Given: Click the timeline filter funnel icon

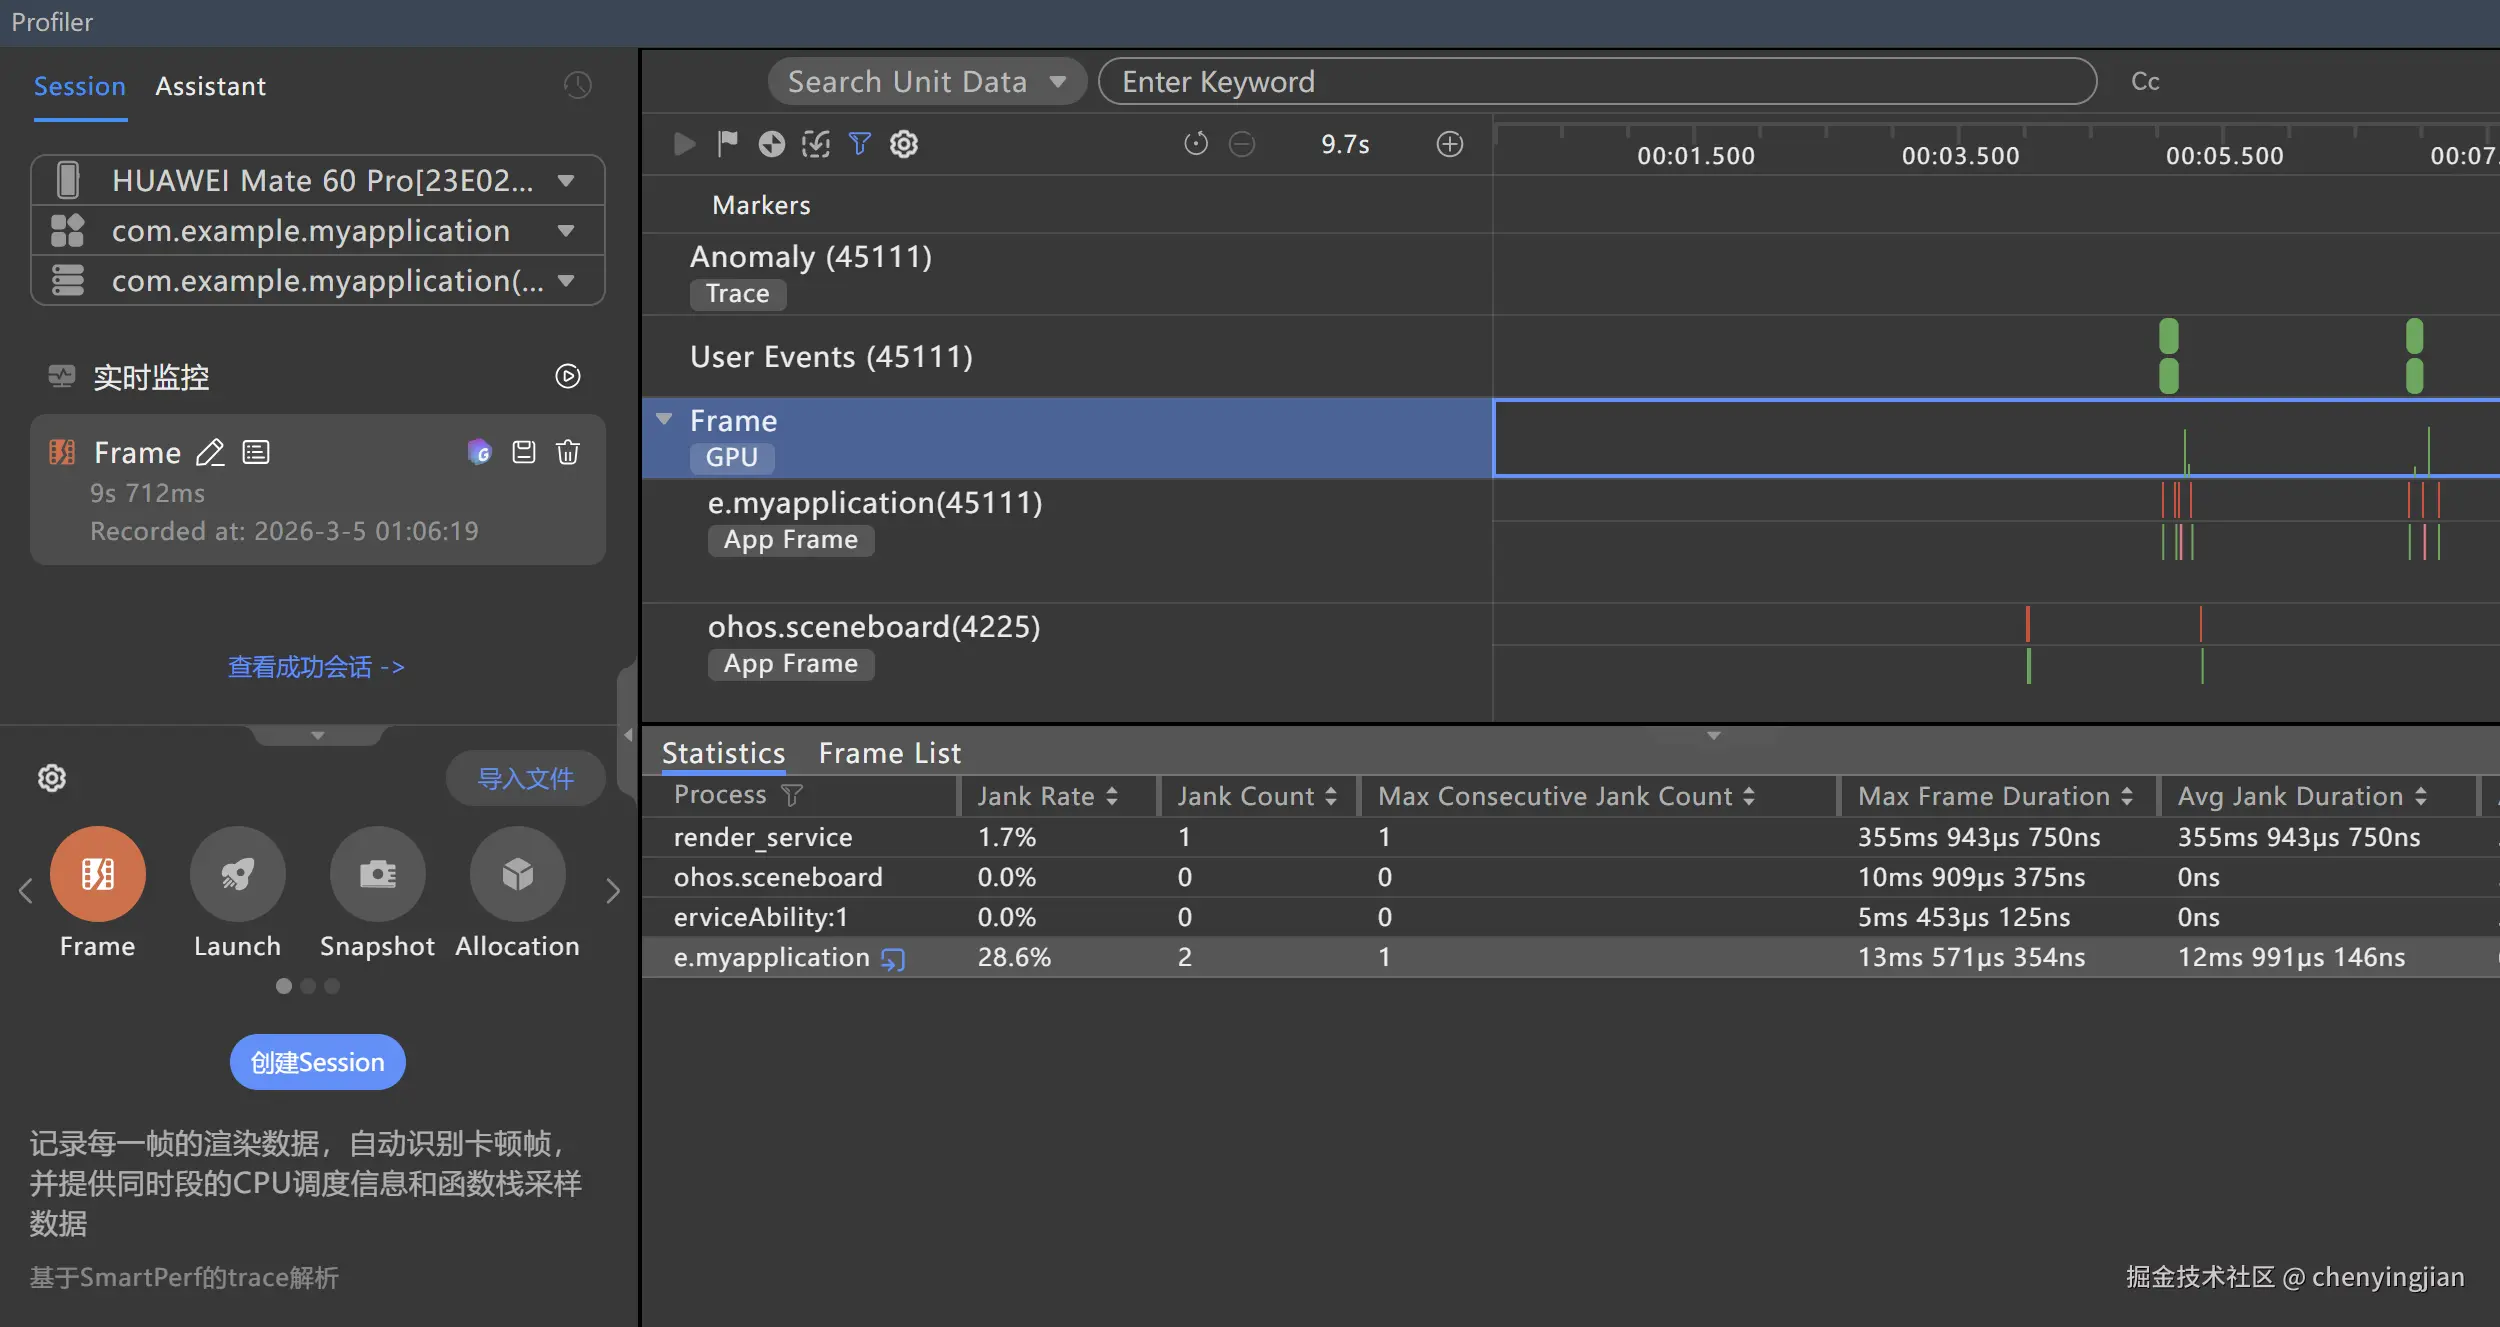Looking at the screenshot, I should tap(859, 144).
